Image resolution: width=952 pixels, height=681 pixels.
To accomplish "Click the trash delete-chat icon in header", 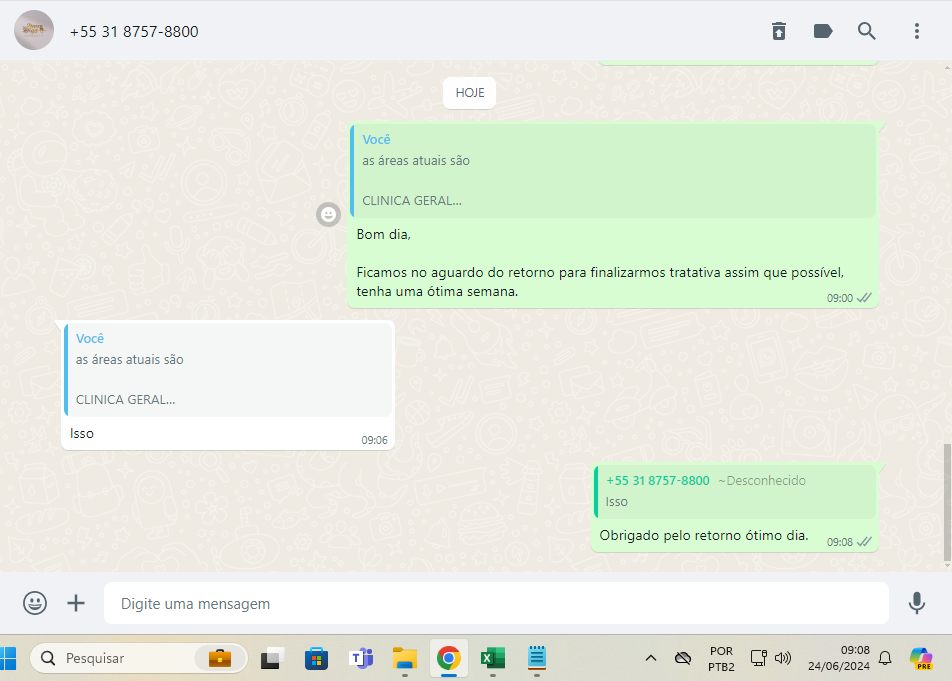I will point(779,31).
